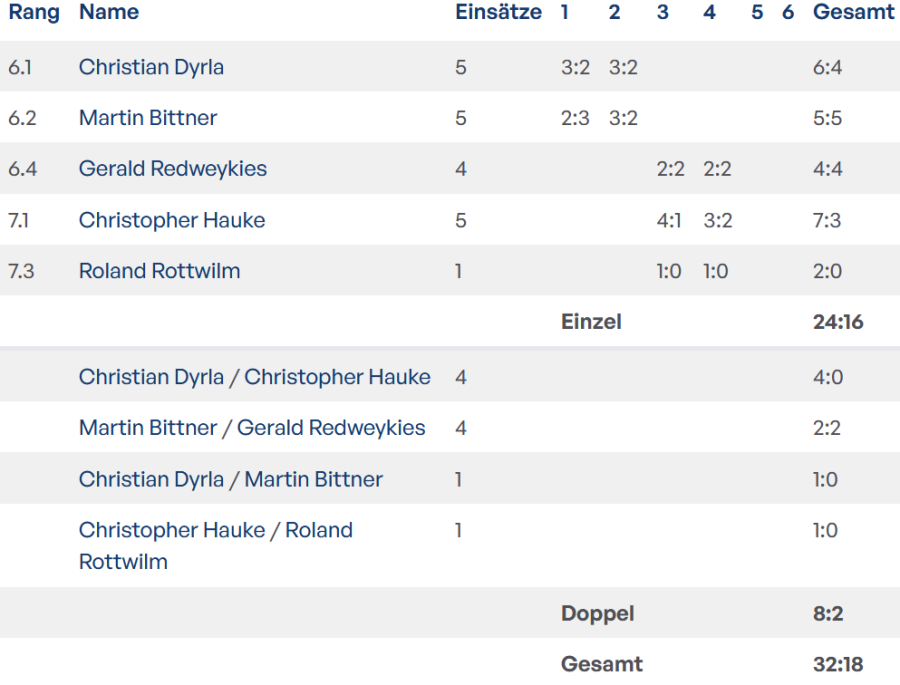Click Christian Dyrla's 6:4 total score

pos(827,67)
